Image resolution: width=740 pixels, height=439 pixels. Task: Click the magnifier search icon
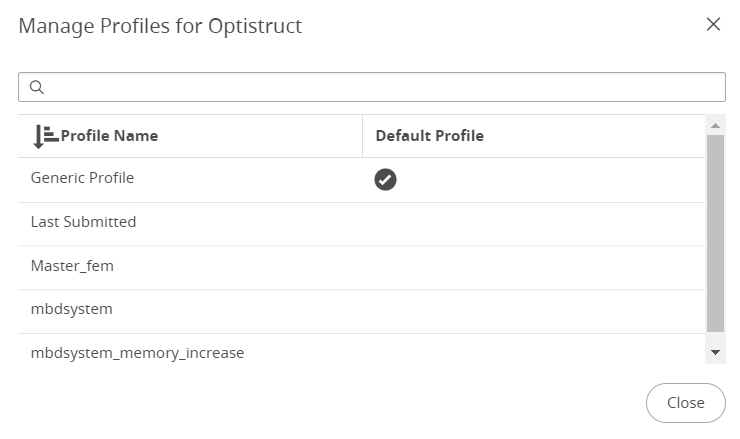pos(37,87)
